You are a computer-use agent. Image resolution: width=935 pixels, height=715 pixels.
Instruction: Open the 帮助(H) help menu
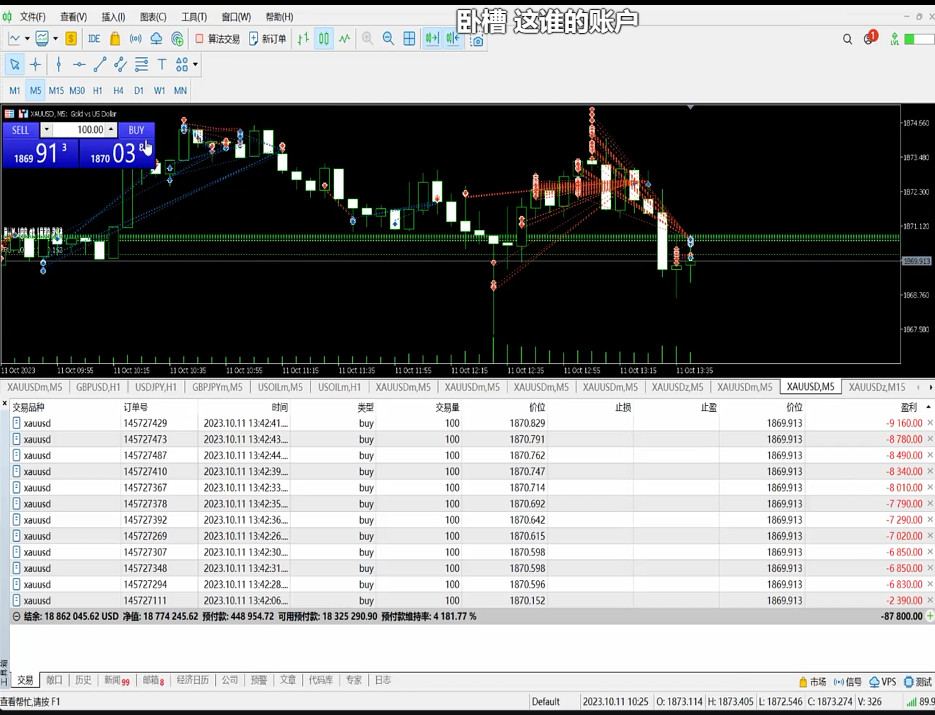click(279, 17)
